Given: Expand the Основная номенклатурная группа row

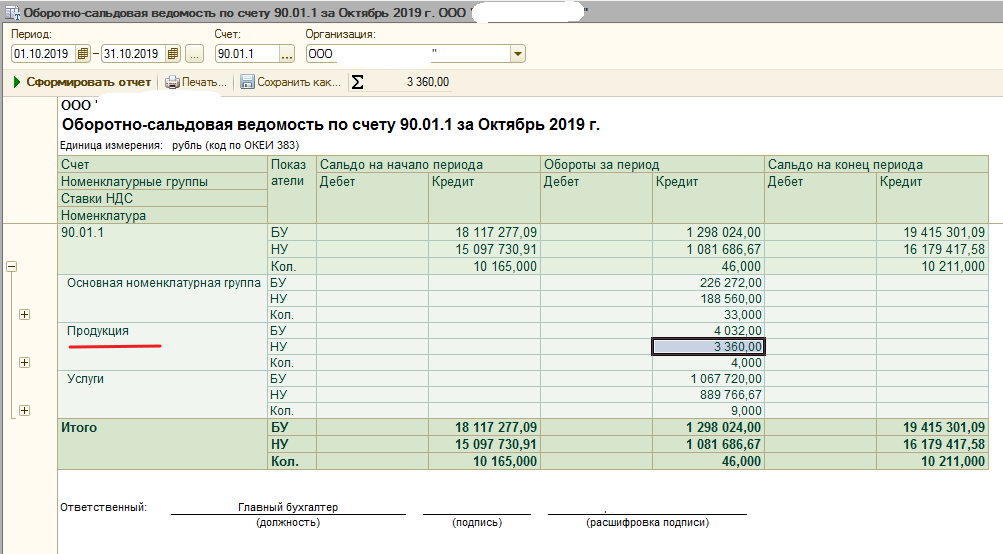Looking at the screenshot, I should click(24, 314).
